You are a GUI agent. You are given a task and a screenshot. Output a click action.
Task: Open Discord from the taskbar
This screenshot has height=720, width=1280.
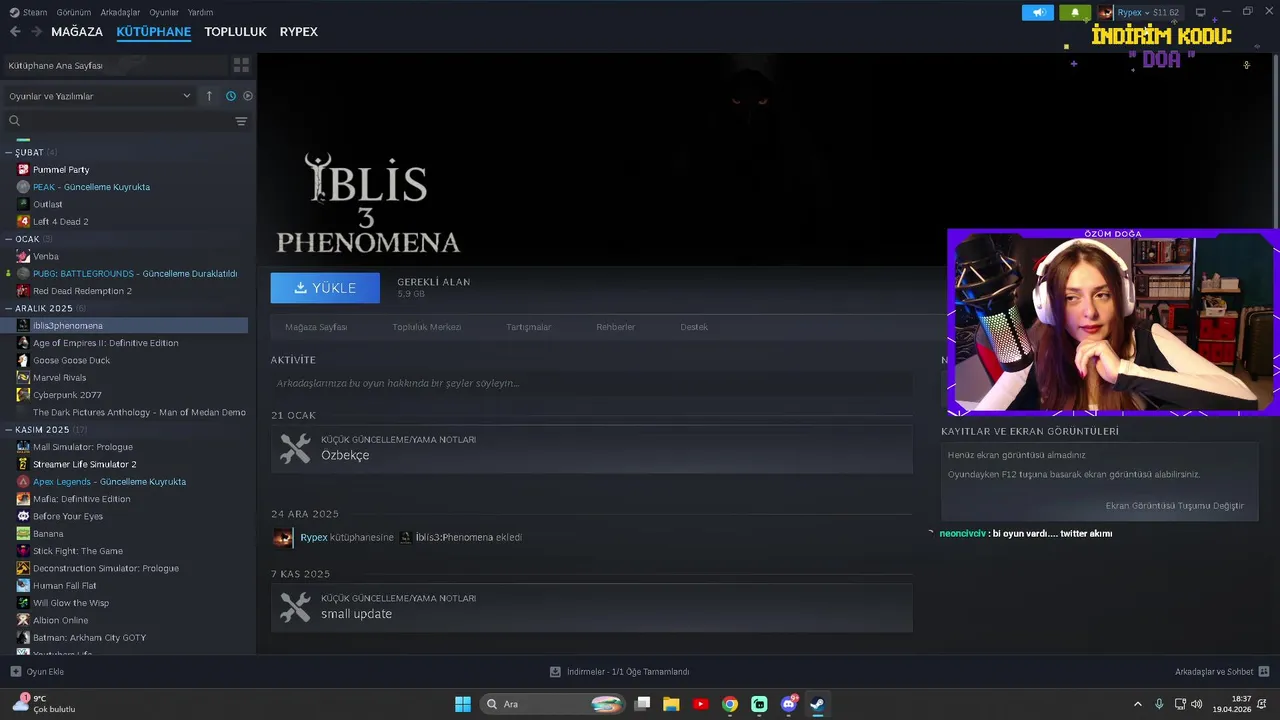pos(788,704)
